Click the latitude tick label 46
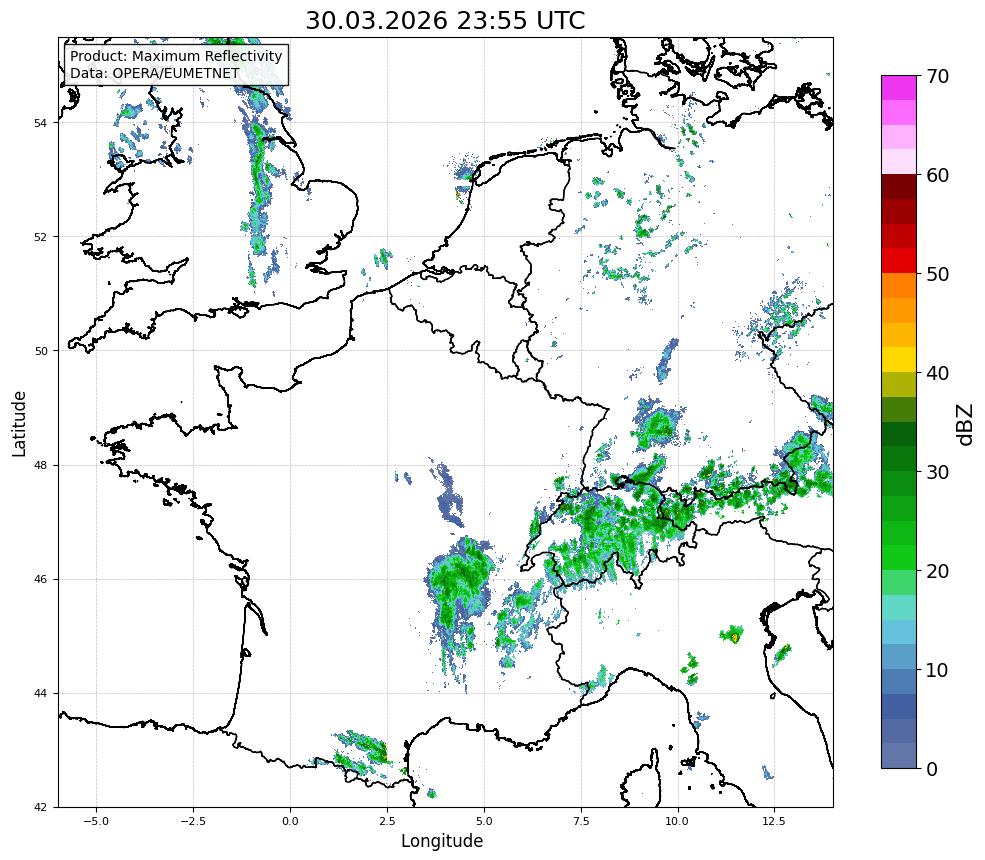This screenshot has height=860, width=985. [41, 579]
